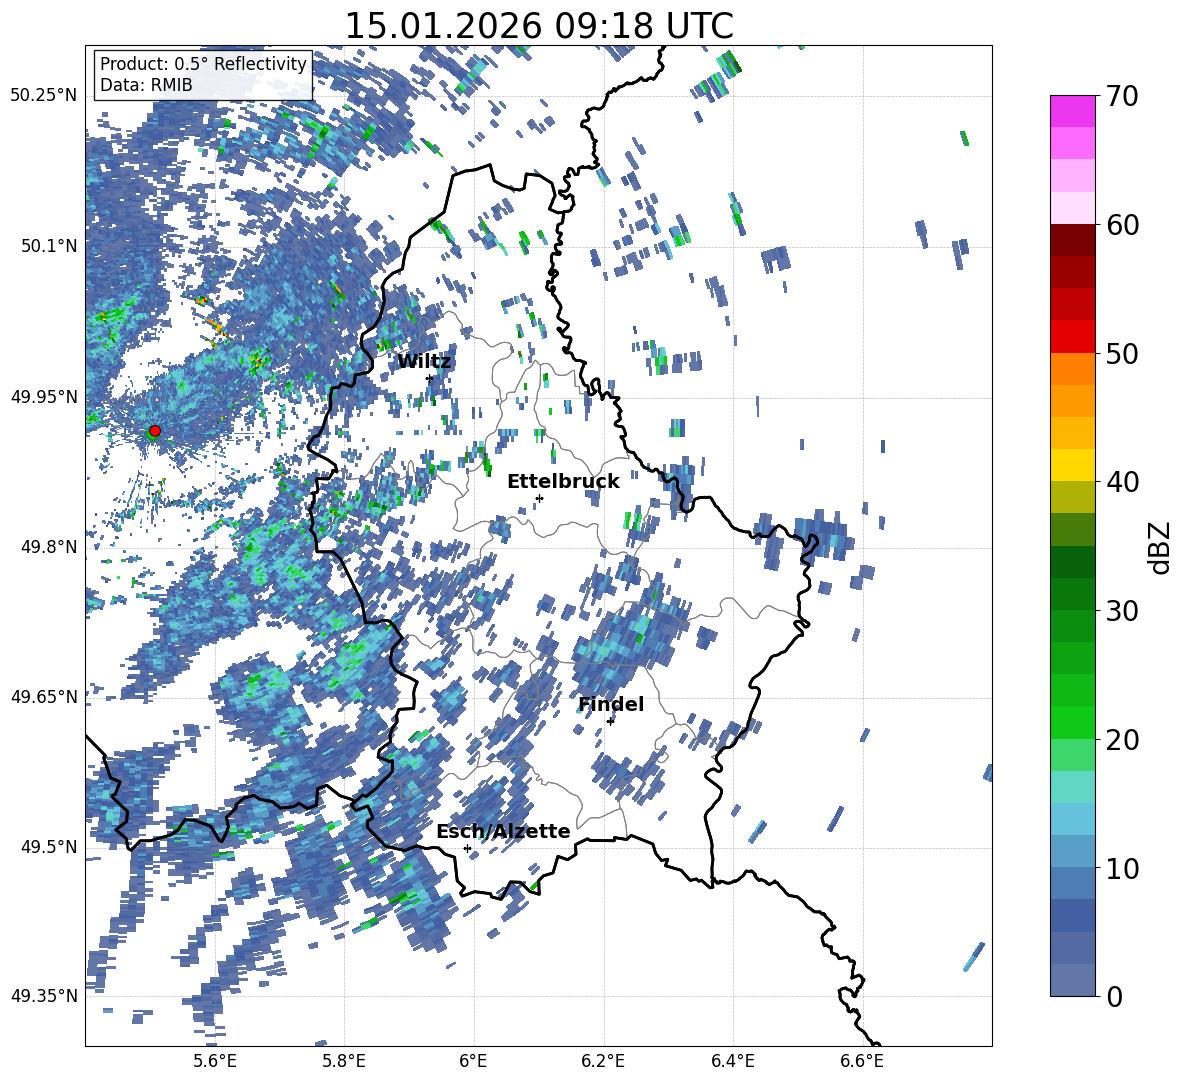The image size is (1184, 1081).
Task: Click the 49.8°N latitude label
Action: point(49,547)
